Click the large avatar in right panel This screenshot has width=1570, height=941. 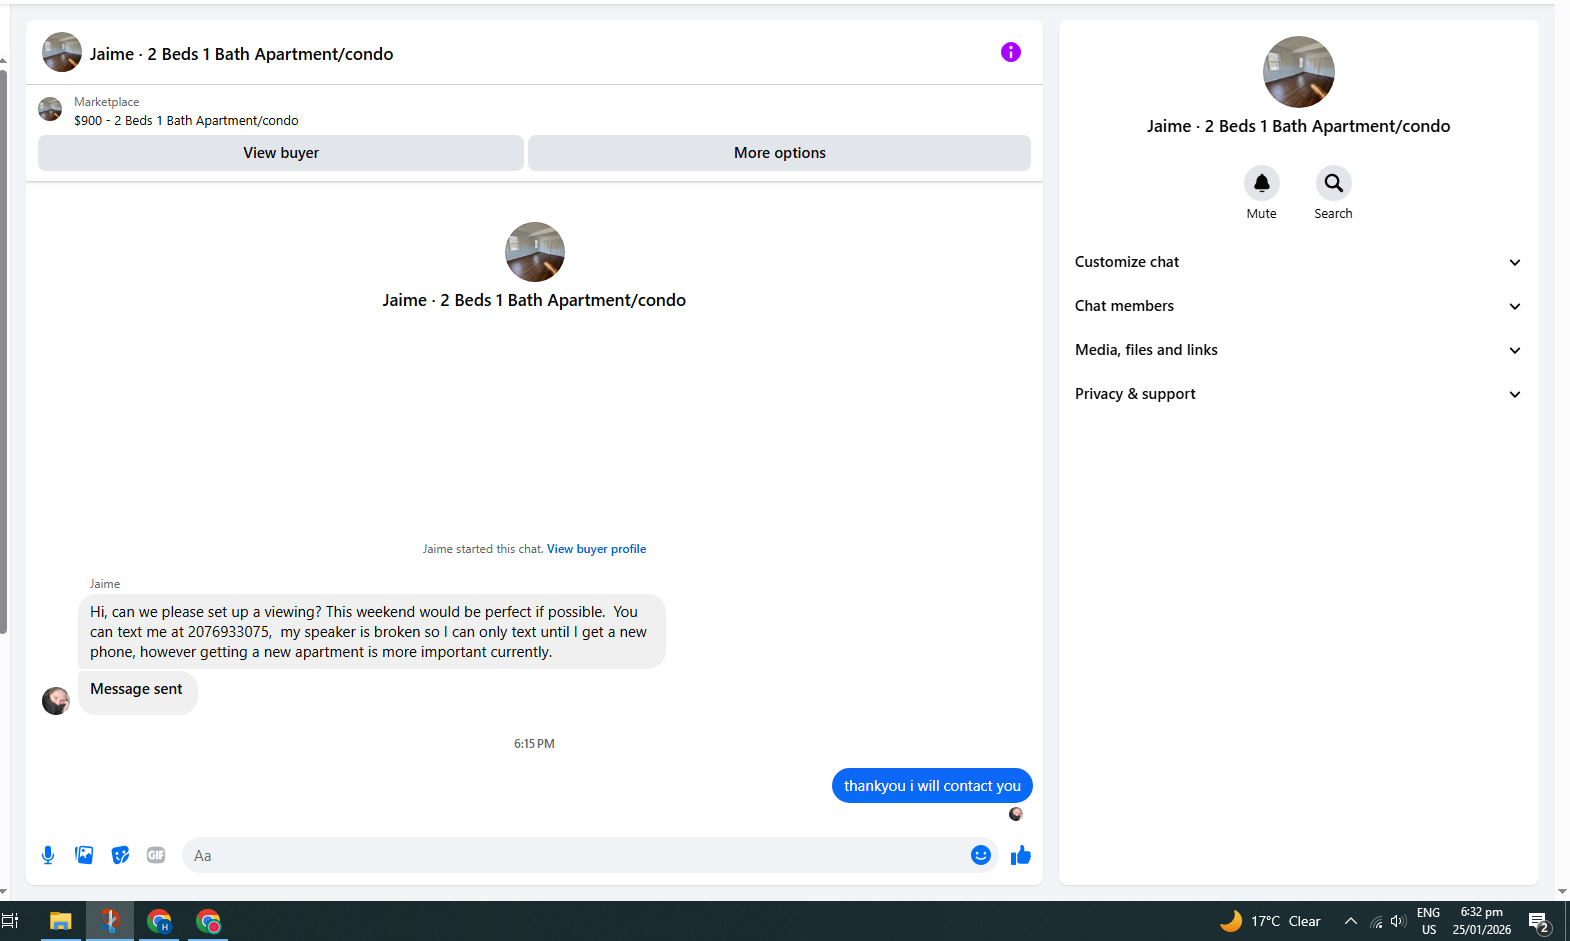click(x=1299, y=72)
